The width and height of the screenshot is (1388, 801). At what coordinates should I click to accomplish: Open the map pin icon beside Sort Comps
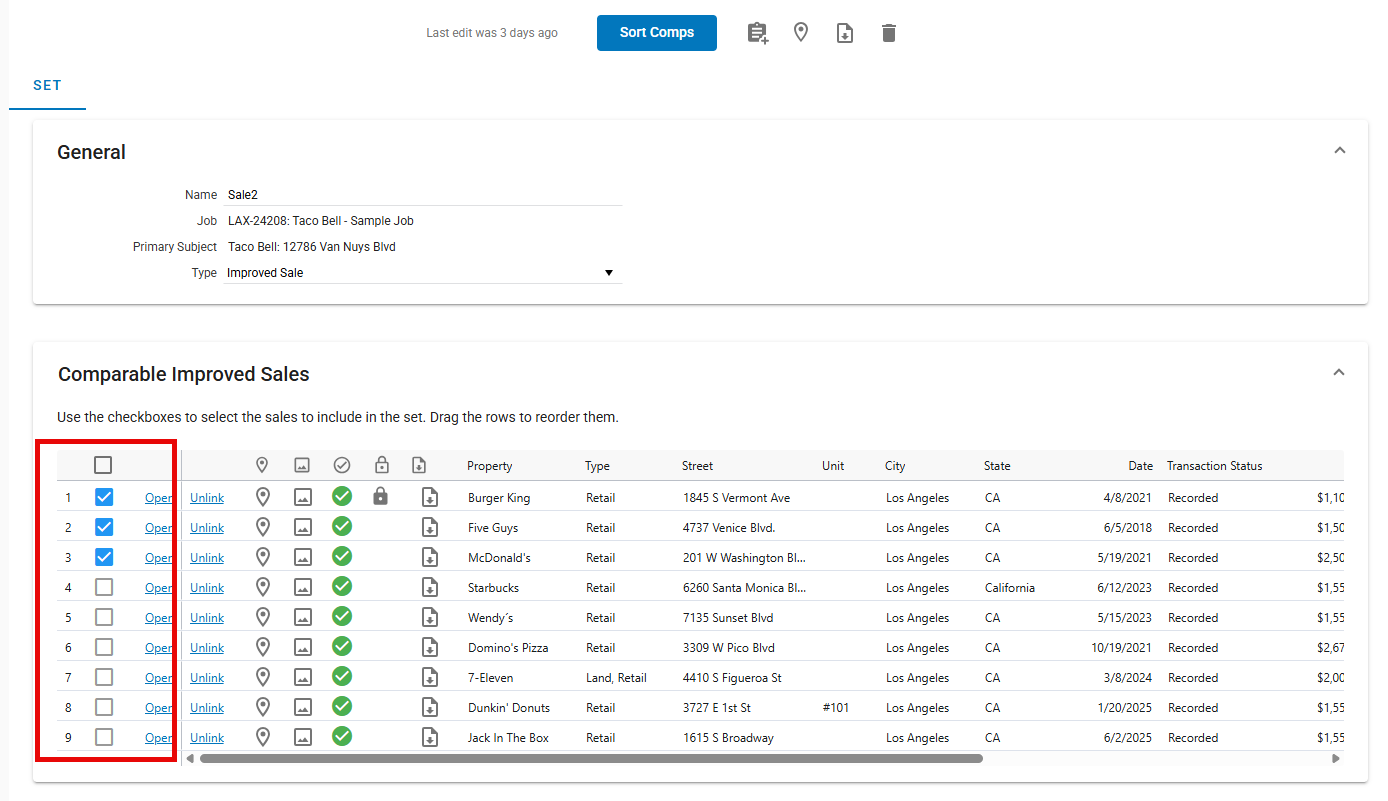801,33
